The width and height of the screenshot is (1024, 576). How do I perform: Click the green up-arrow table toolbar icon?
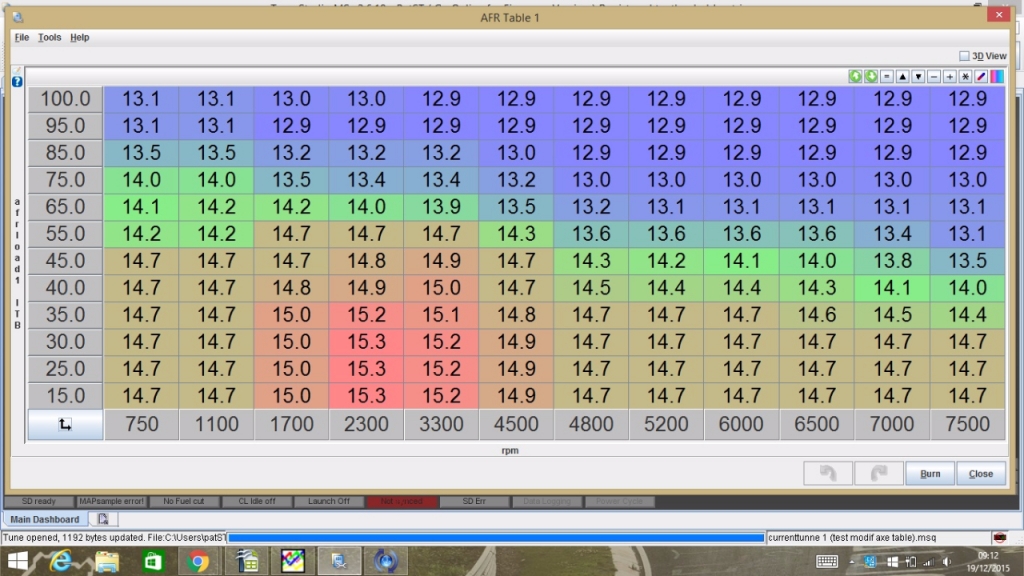(x=855, y=76)
